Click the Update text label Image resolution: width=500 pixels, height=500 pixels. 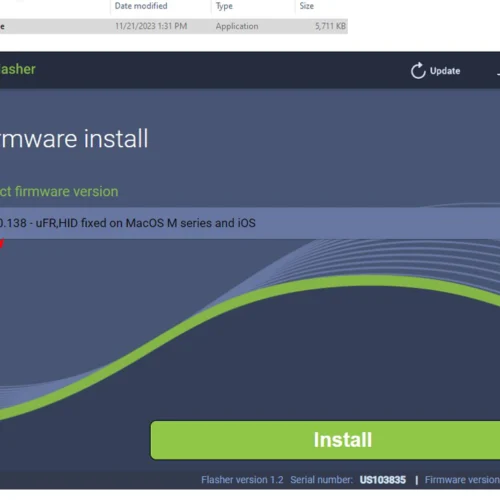point(445,71)
